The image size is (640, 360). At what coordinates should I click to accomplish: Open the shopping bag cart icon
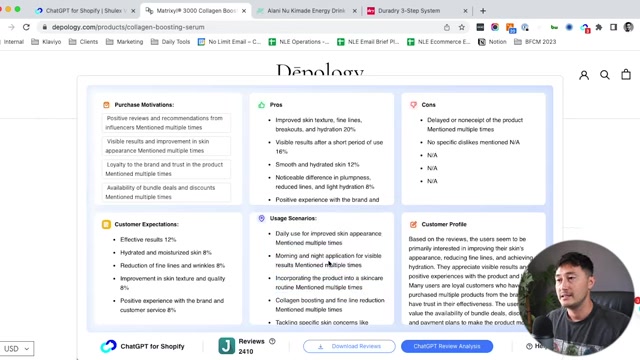pyautogui.click(x=626, y=74)
